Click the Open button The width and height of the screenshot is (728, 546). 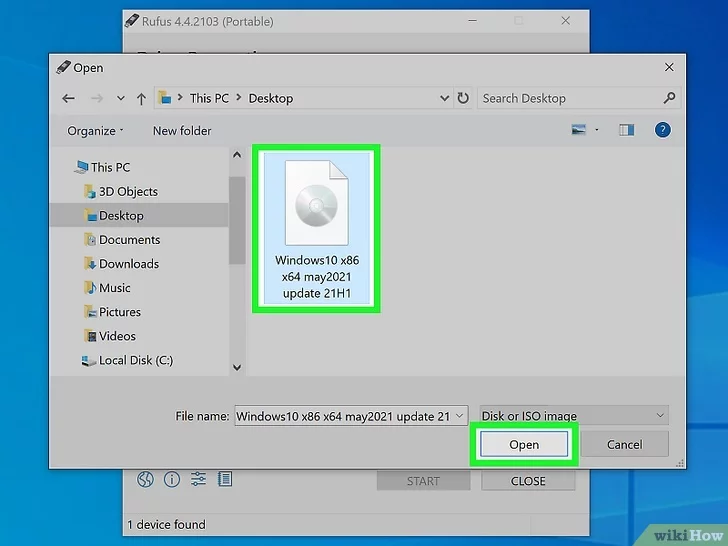[x=524, y=444]
